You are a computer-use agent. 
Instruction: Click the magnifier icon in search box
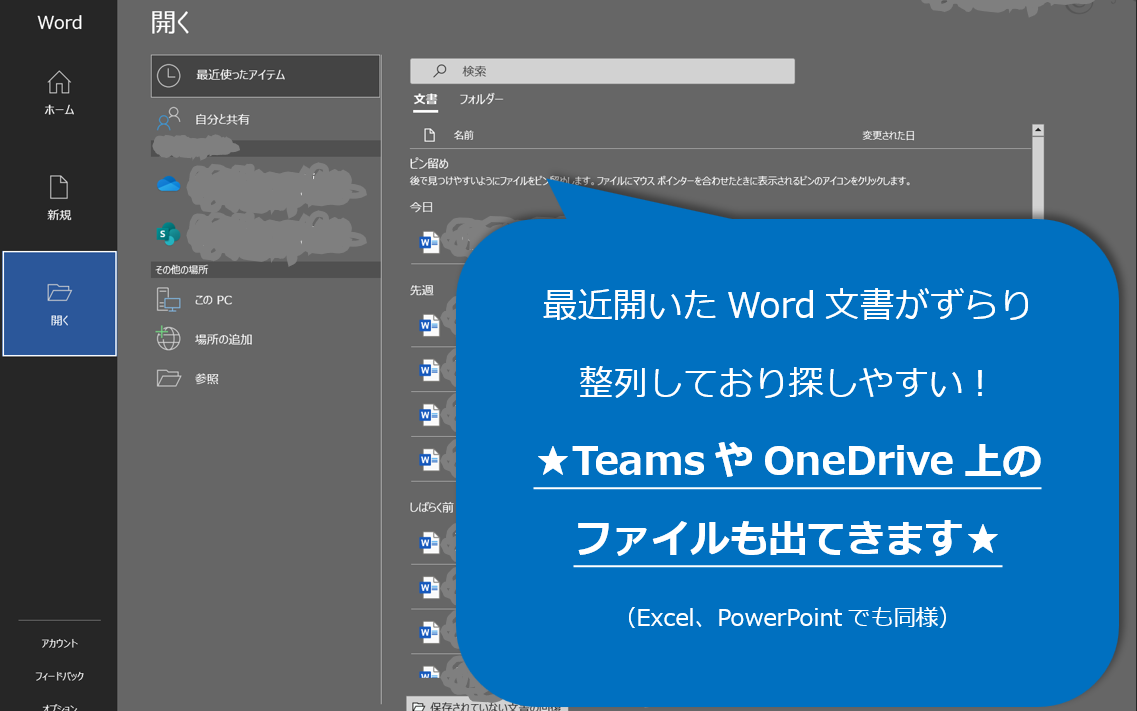(439, 71)
